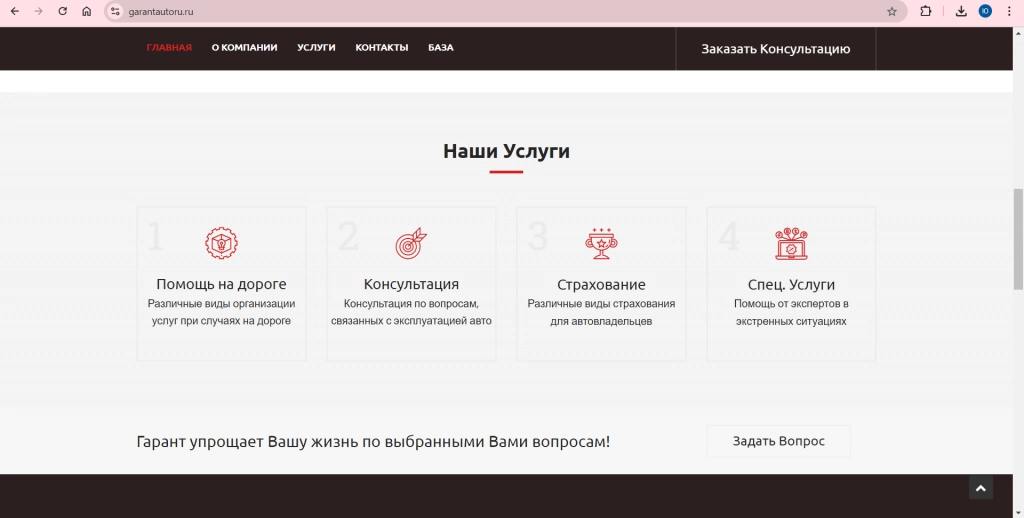This screenshot has height=518, width=1024.
Task: Open the browser profile avatar
Action: (x=985, y=11)
